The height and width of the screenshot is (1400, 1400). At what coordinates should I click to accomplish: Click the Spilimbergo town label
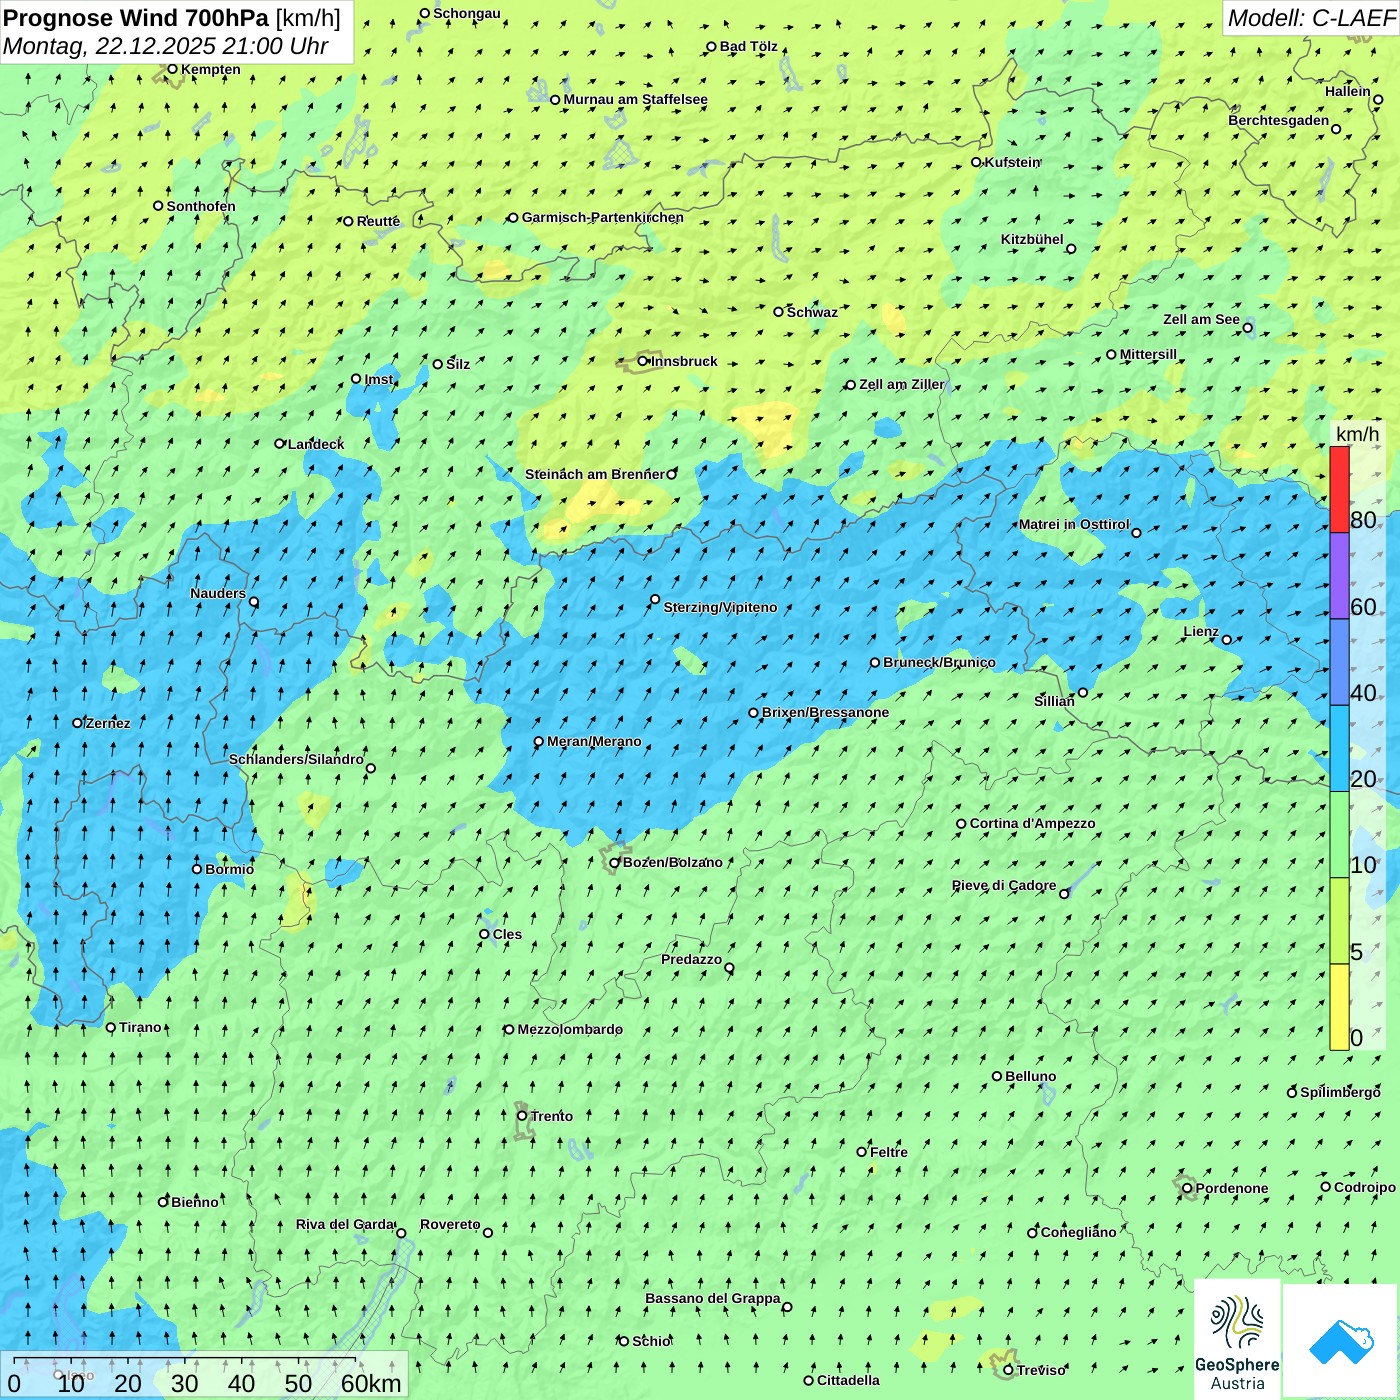click(x=1340, y=1092)
